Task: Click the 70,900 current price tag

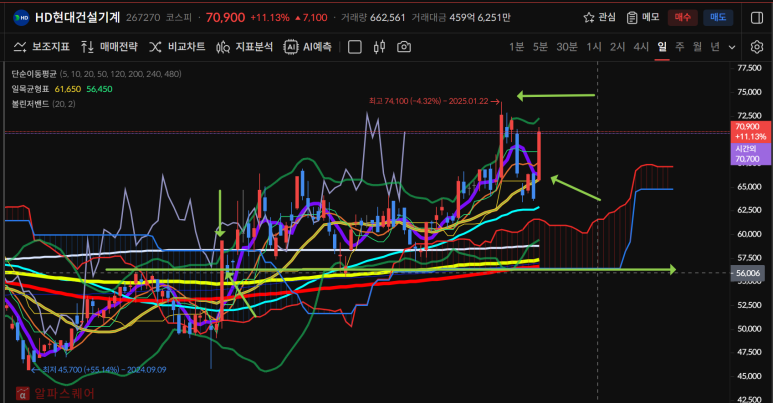Action: tap(750, 132)
